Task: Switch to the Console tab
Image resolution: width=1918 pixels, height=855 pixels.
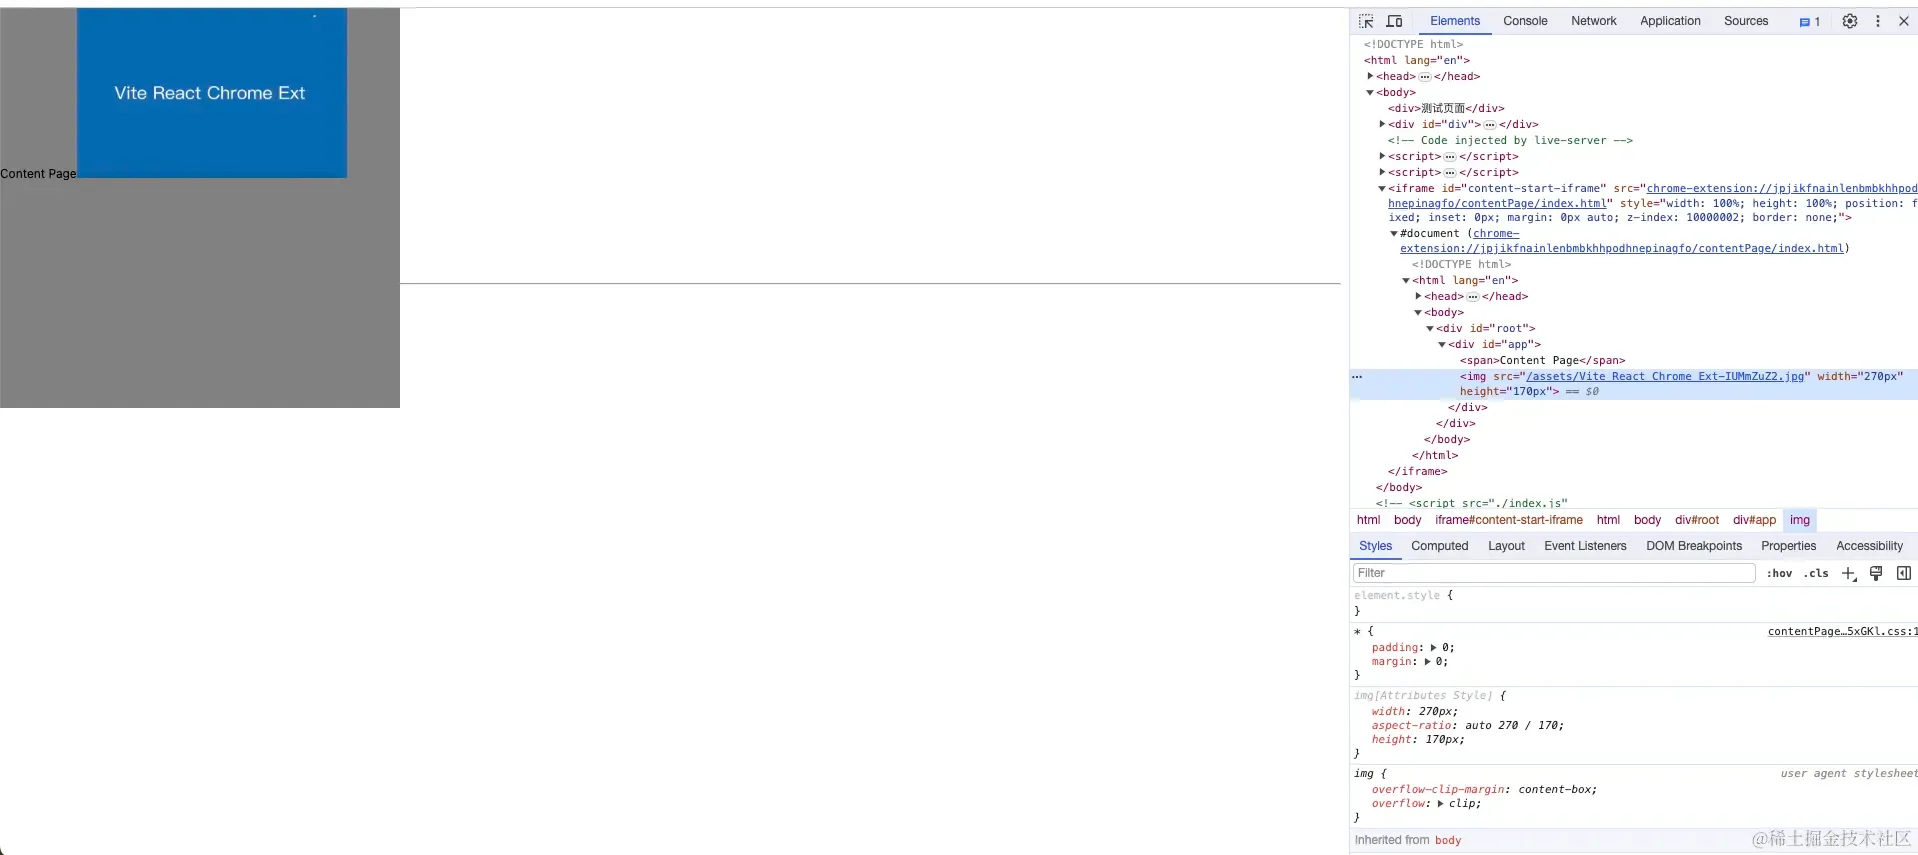Action: tap(1525, 21)
